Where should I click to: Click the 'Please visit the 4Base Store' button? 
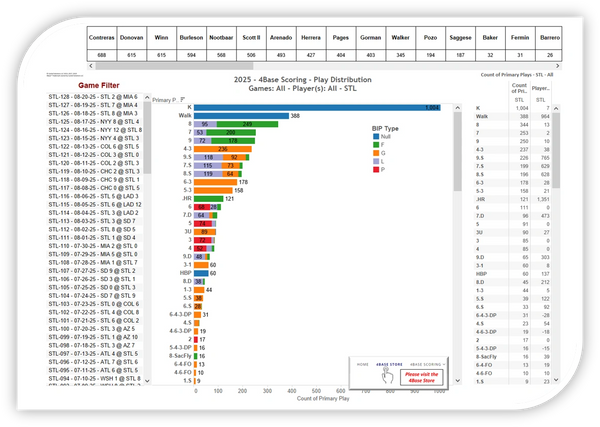coord(421,379)
